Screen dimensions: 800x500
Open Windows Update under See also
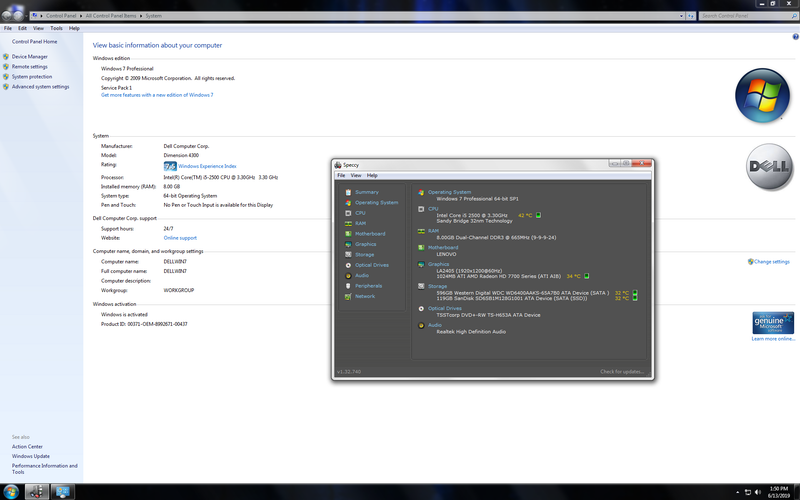pos(31,457)
